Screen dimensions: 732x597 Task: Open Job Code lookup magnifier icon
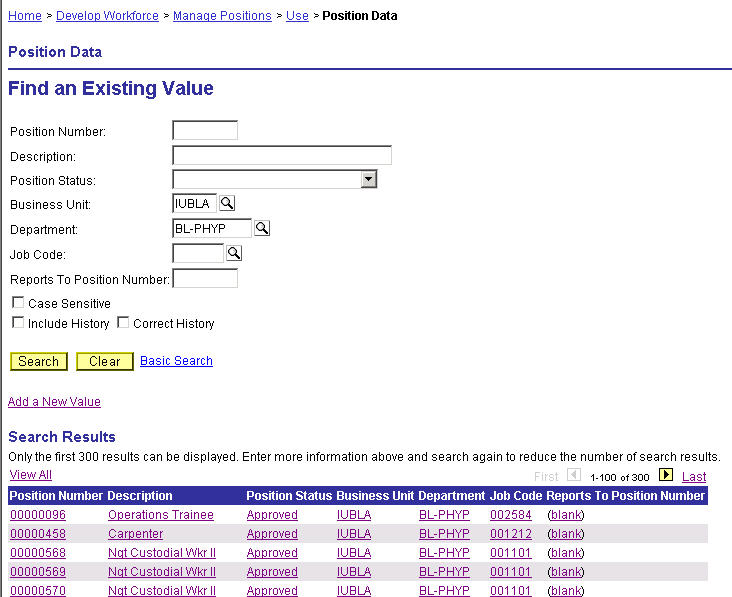click(234, 253)
